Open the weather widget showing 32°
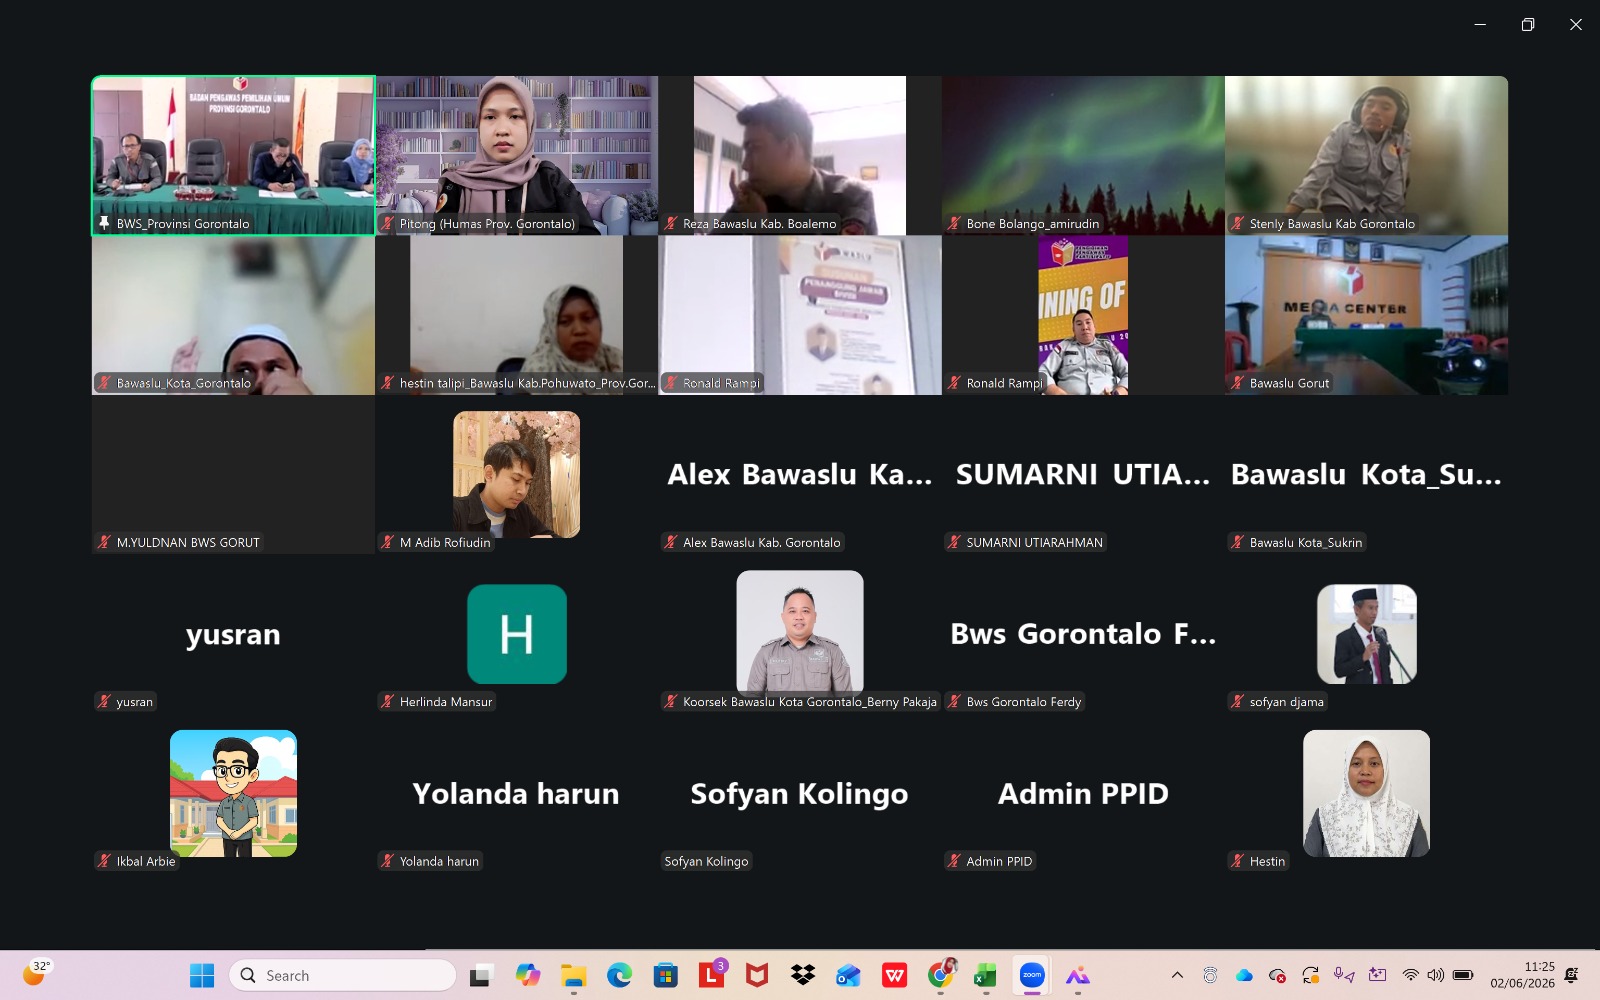This screenshot has height=1000, width=1600. pyautogui.click(x=37, y=973)
